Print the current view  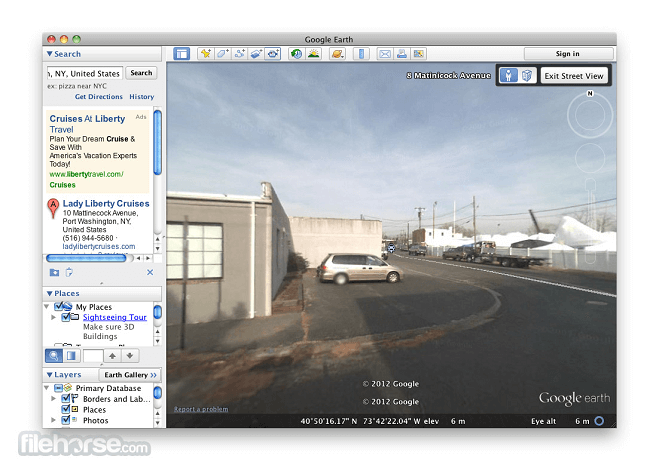tap(402, 54)
